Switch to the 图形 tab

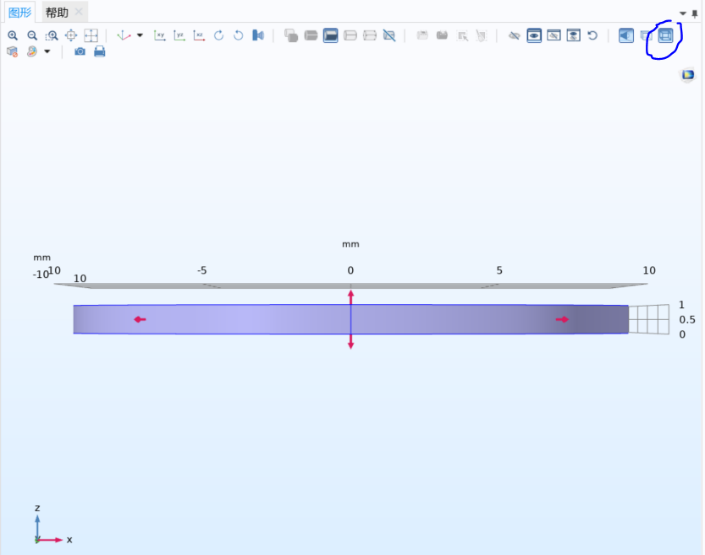coord(20,12)
